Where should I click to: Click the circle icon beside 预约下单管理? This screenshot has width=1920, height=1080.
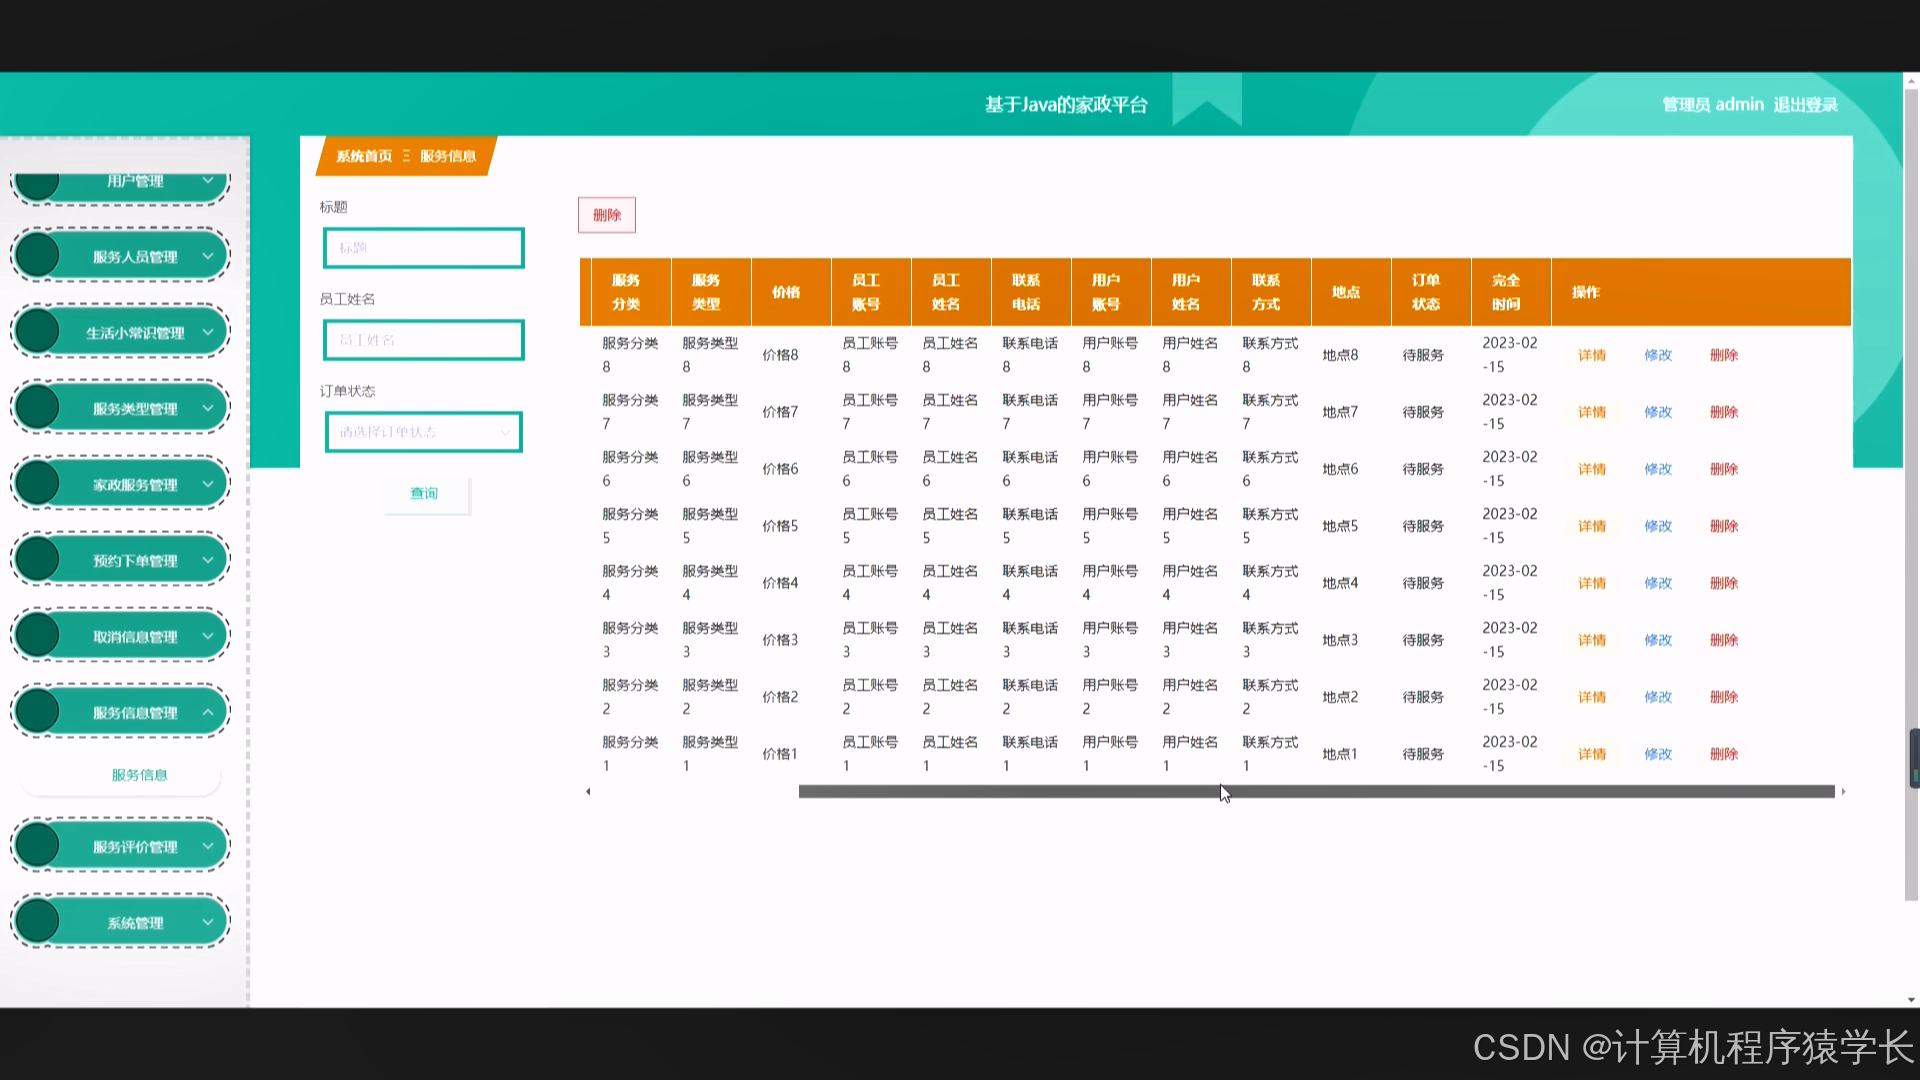(x=38, y=560)
